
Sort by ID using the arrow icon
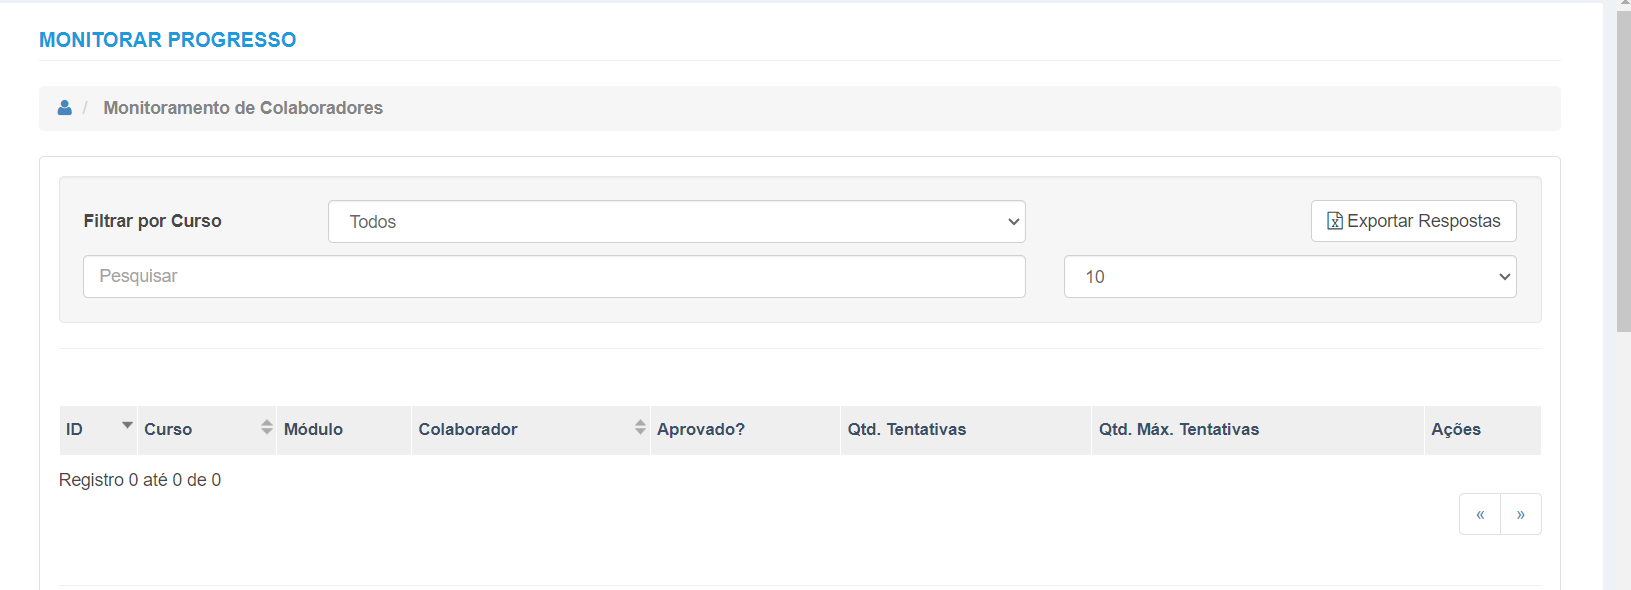point(127,426)
